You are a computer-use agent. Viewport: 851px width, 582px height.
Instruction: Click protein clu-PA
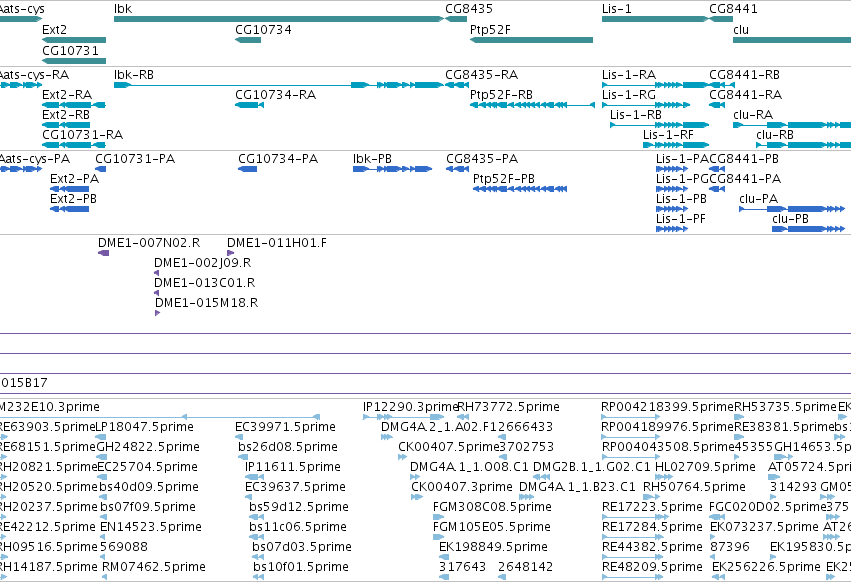pos(758,199)
